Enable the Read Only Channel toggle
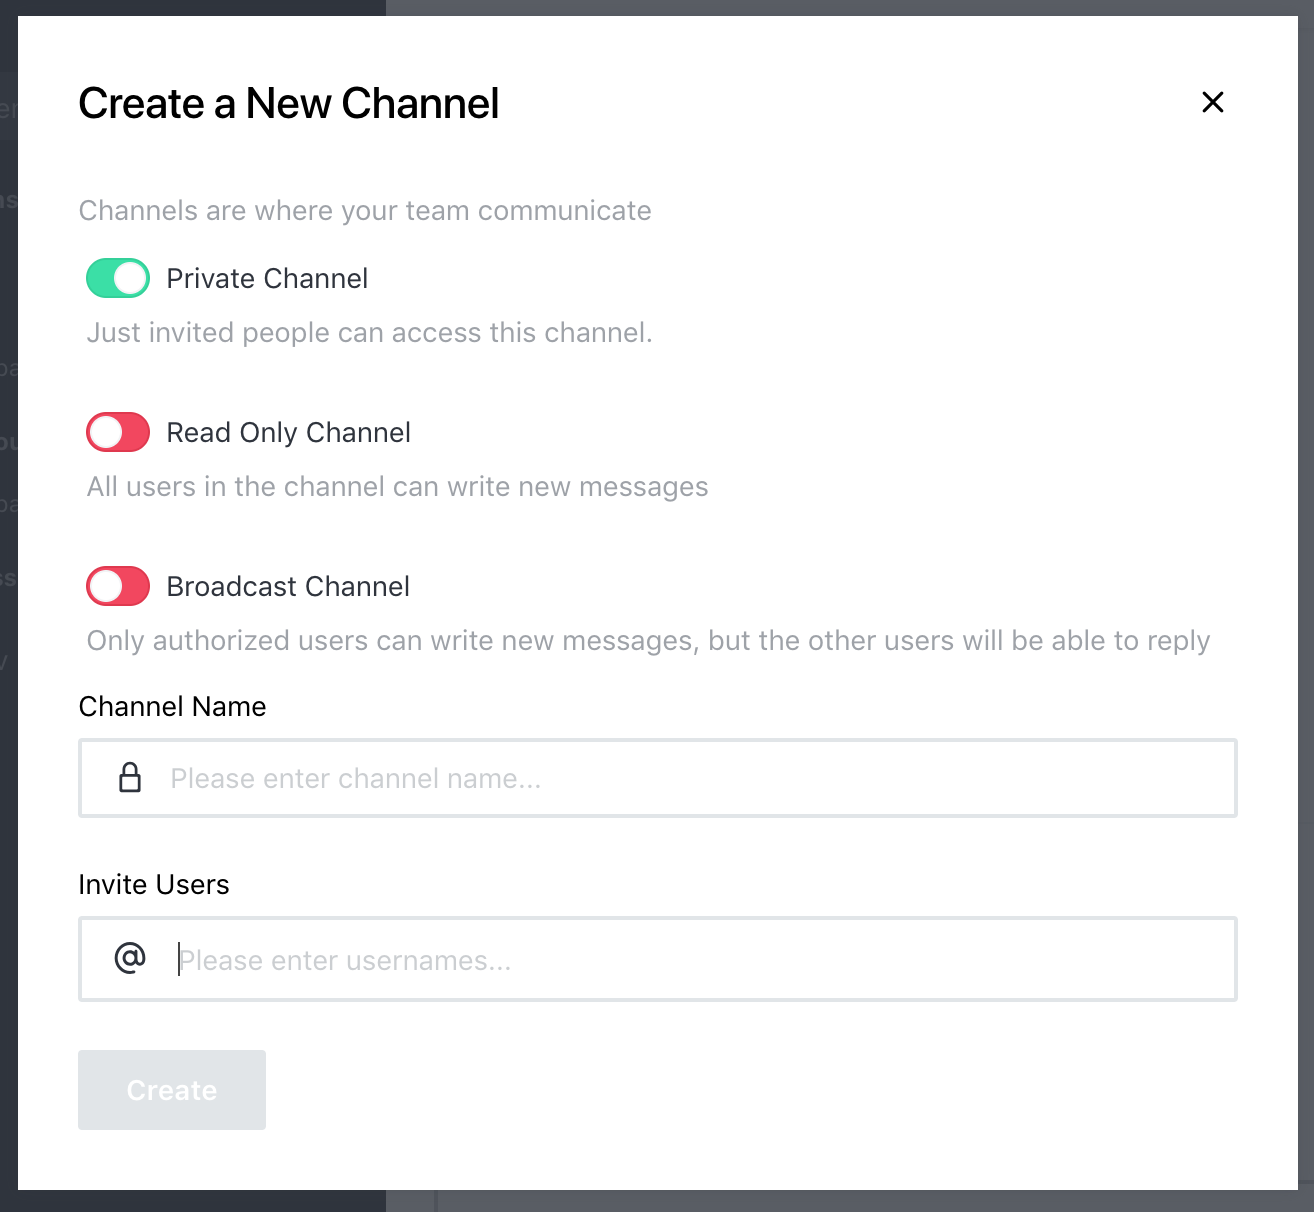Image resolution: width=1314 pixels, height=1212 pixels. [x=117, y=432]
